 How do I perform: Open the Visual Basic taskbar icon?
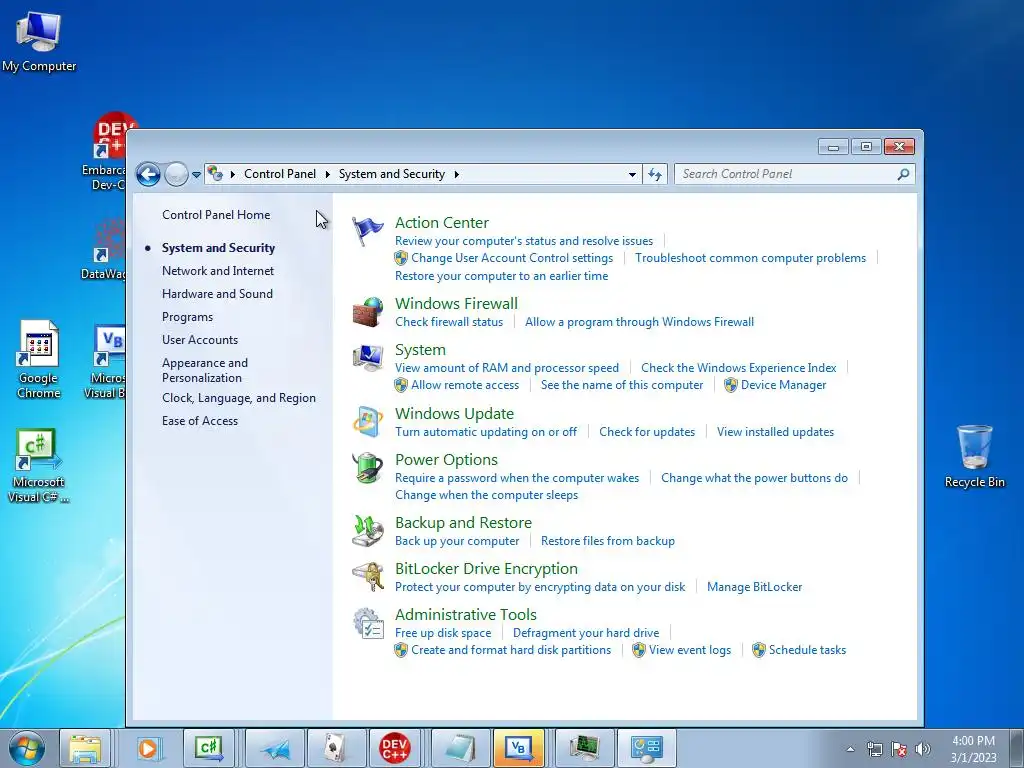coord(519,748)
